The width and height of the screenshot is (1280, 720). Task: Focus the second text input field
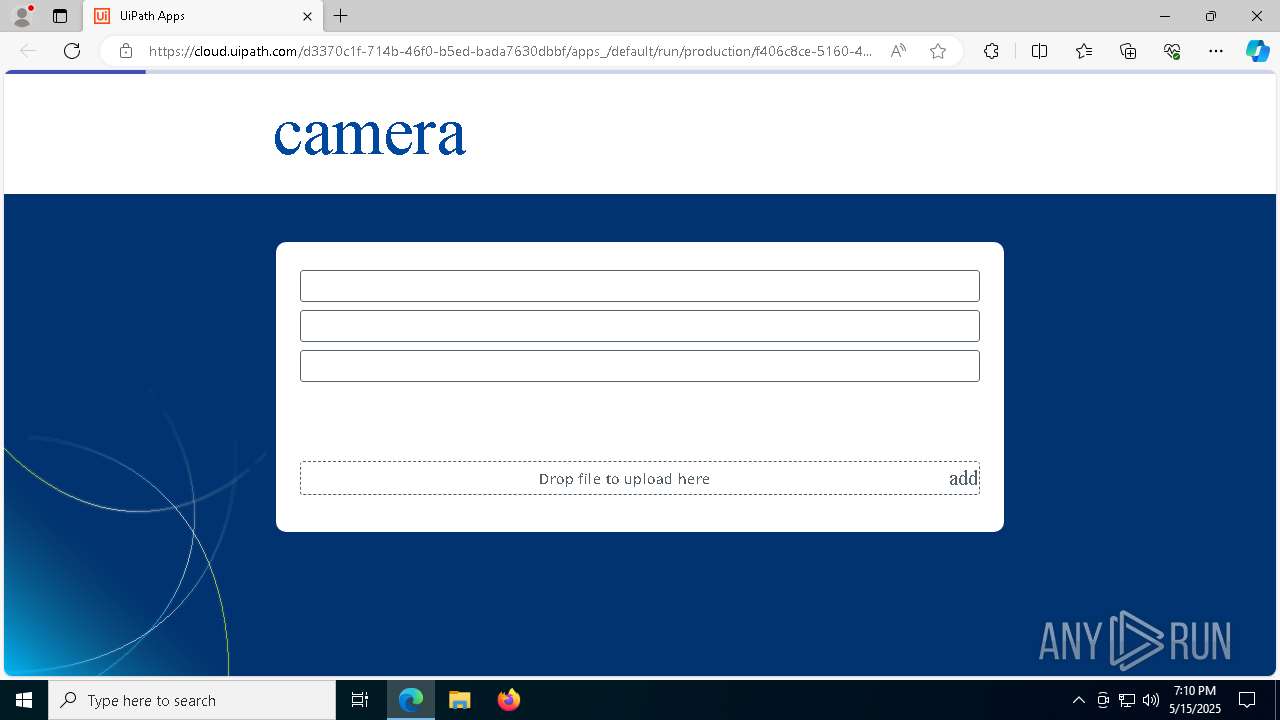(640, 326)
